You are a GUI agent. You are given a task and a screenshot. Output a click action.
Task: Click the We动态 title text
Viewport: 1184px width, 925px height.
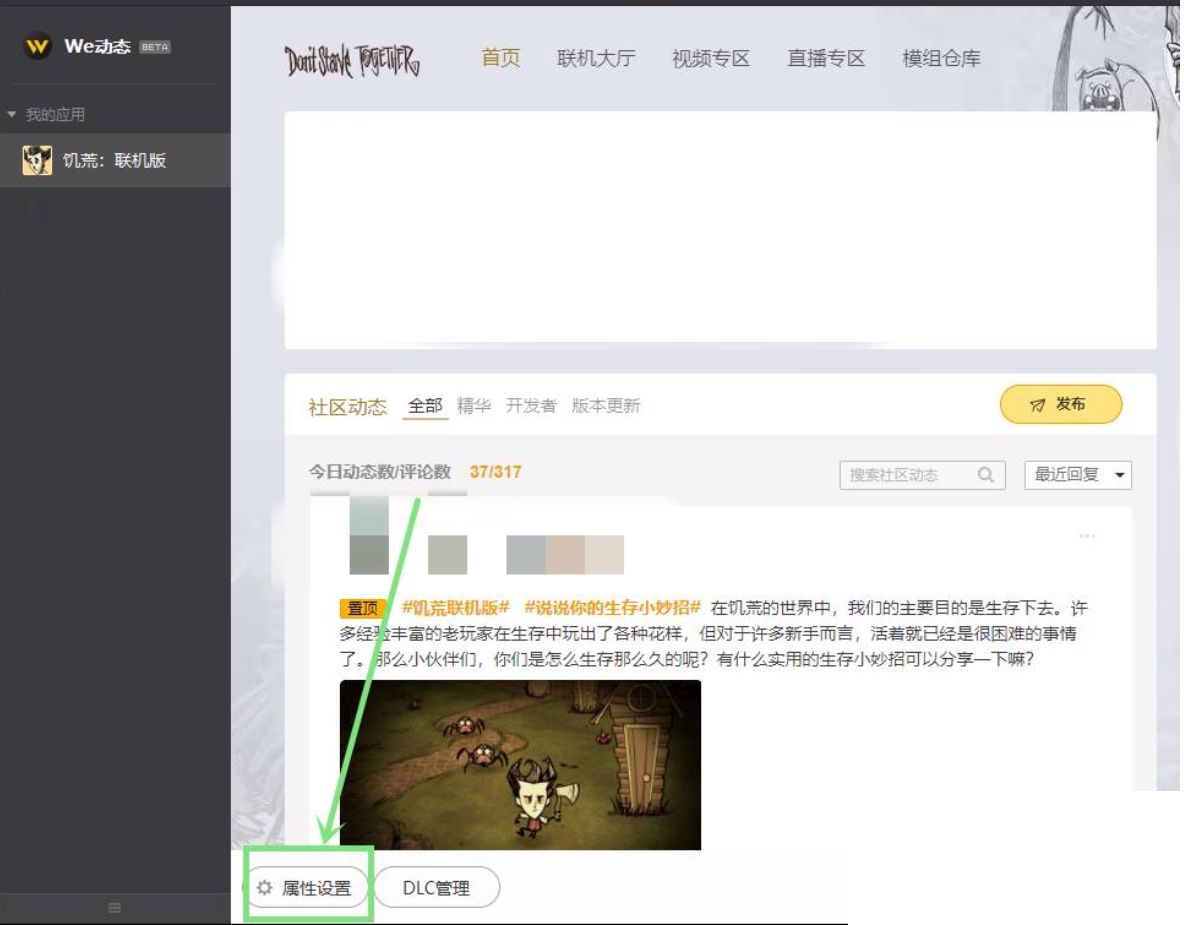pos(97,46)
